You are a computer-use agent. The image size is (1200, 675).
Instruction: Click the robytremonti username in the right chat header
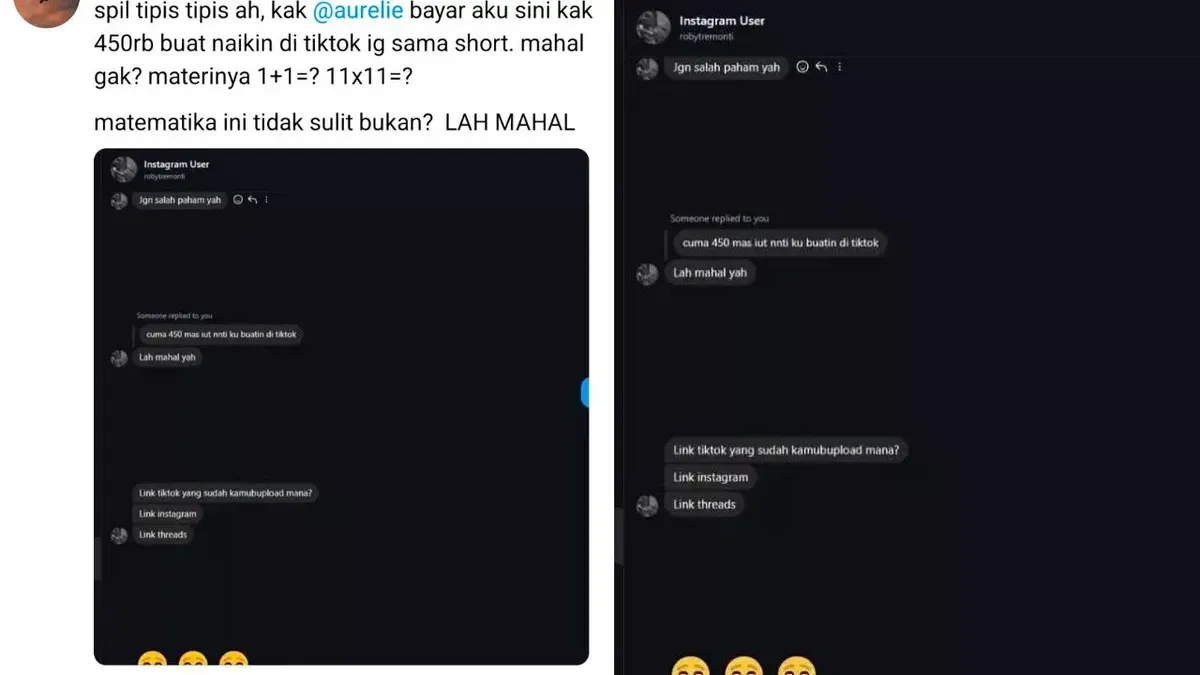[x=706, y=35]
